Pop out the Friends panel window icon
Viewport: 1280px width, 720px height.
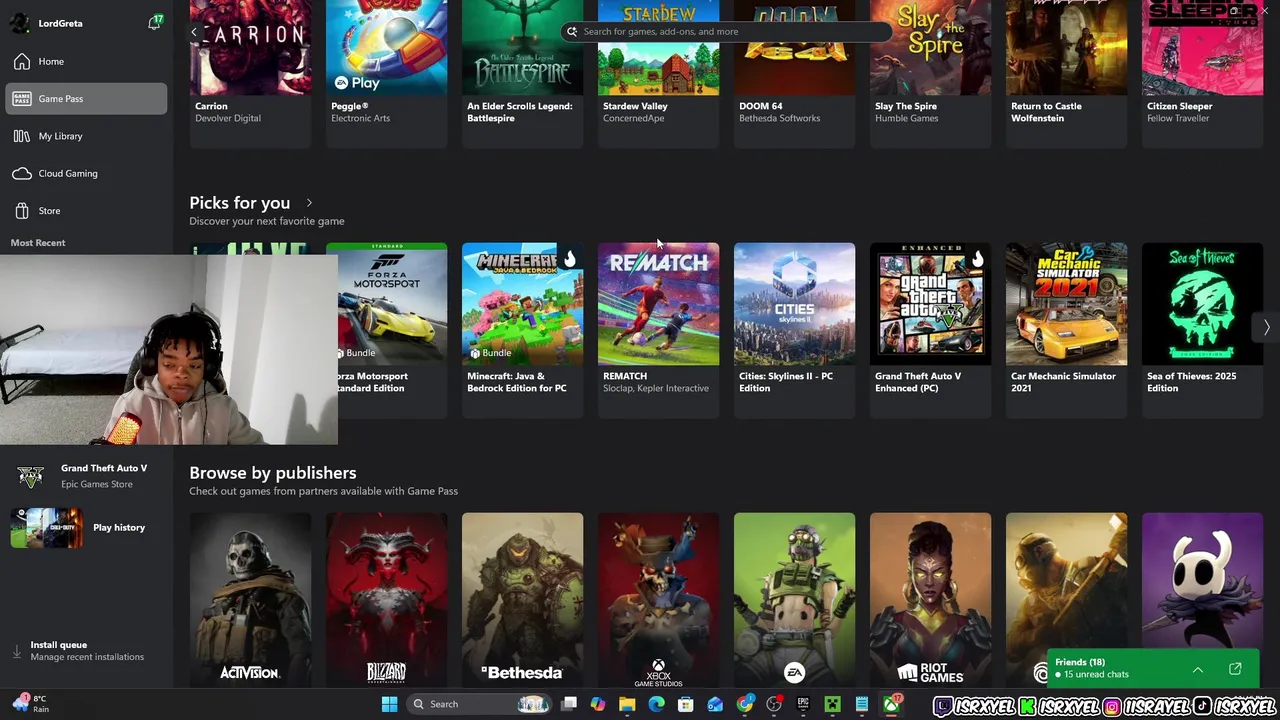1235,669
